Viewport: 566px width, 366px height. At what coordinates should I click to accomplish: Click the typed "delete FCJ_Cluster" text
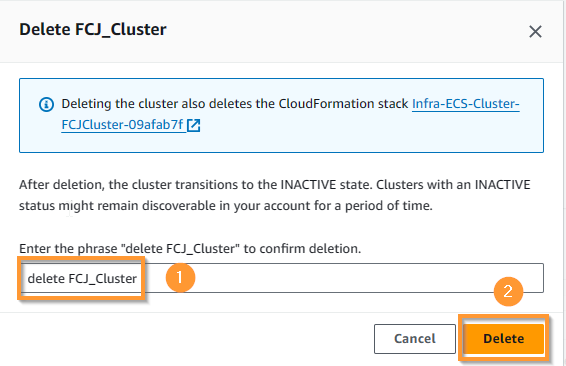[x=82, y=278]
